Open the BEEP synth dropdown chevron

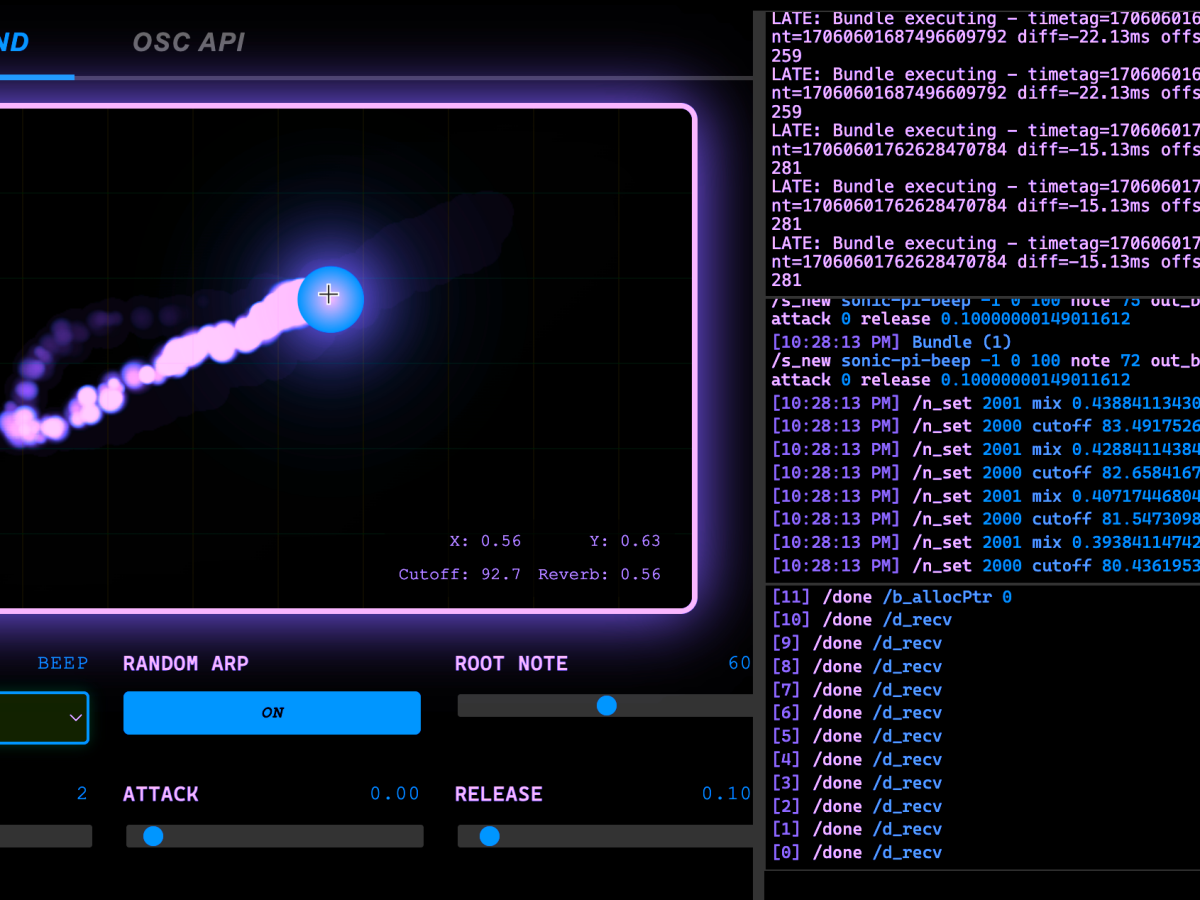(x=75, y=717)
